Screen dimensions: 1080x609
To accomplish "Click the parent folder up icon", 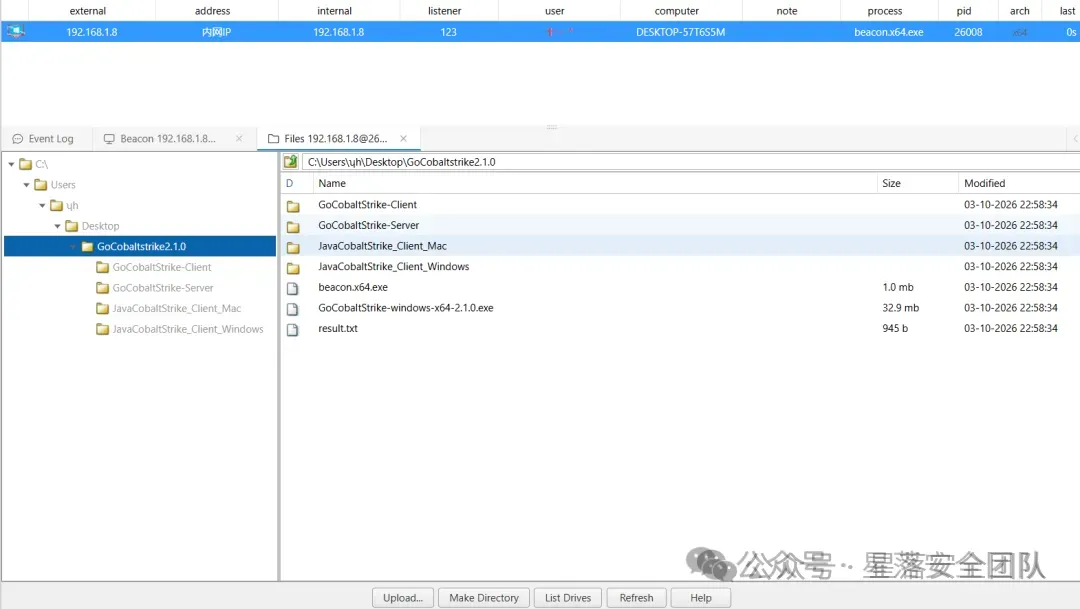I will [x=291, y=162].
